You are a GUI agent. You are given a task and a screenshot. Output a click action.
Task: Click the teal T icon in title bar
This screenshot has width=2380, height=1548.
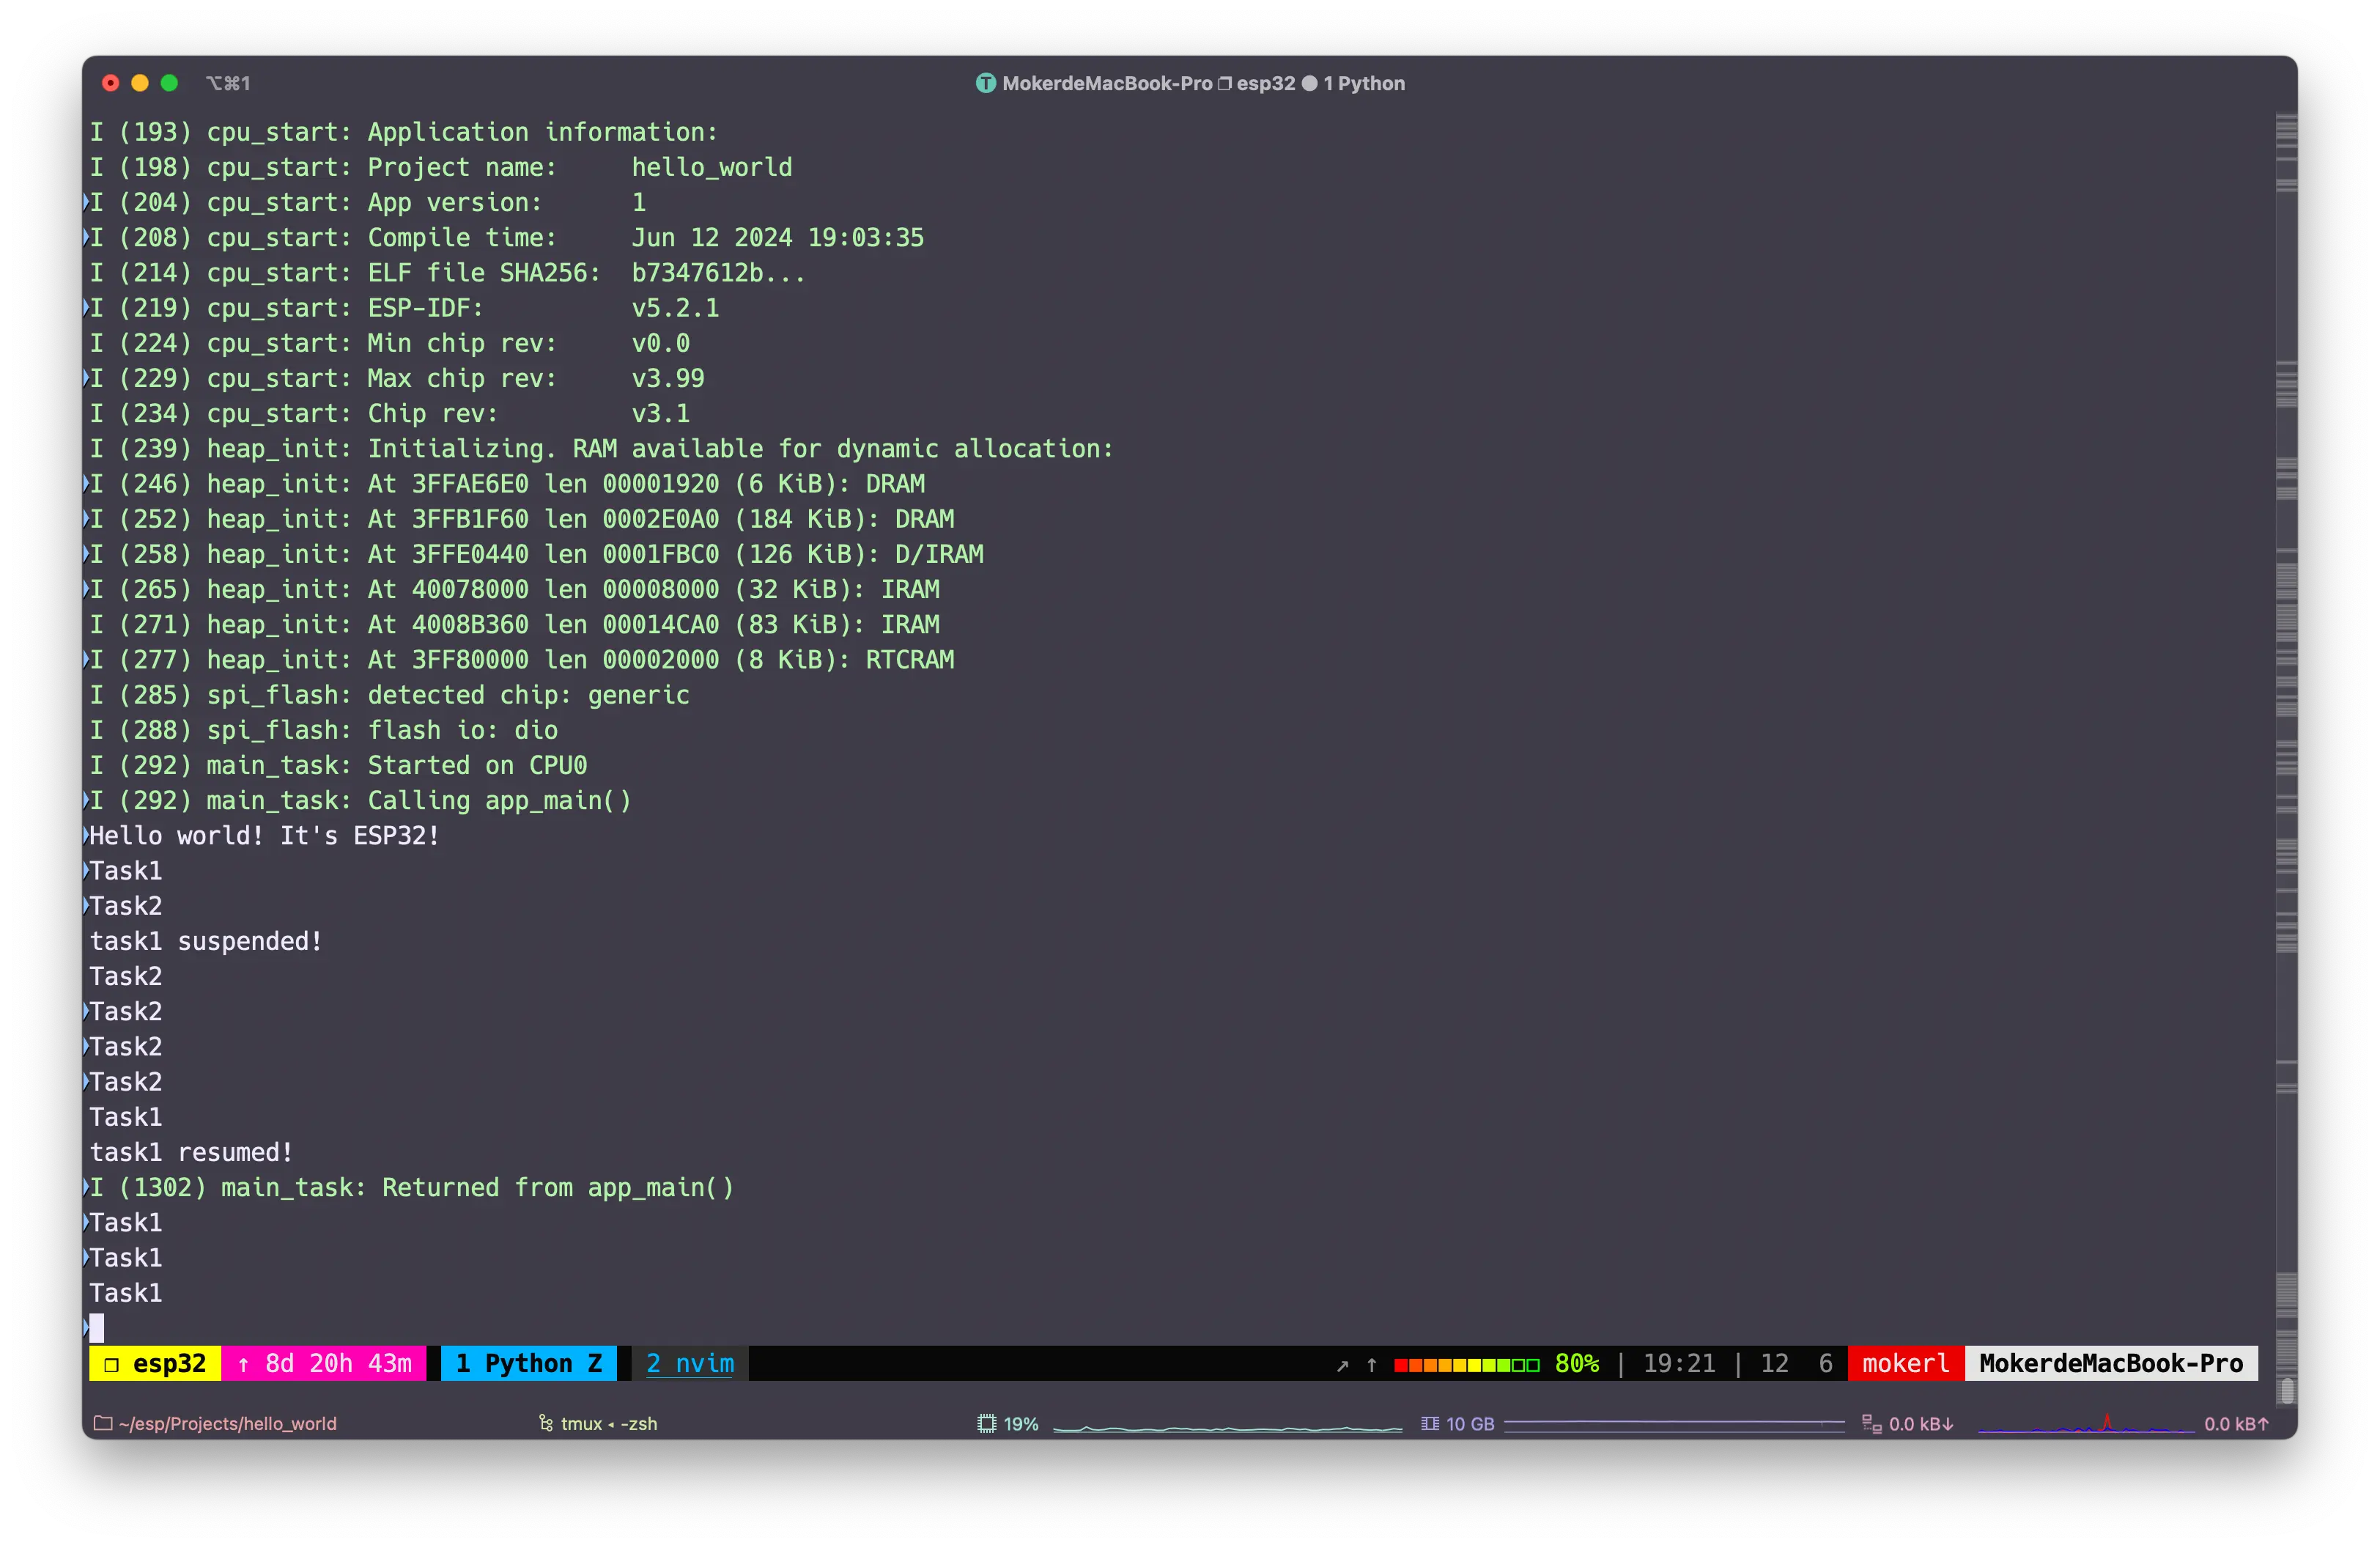pos(985,83)
